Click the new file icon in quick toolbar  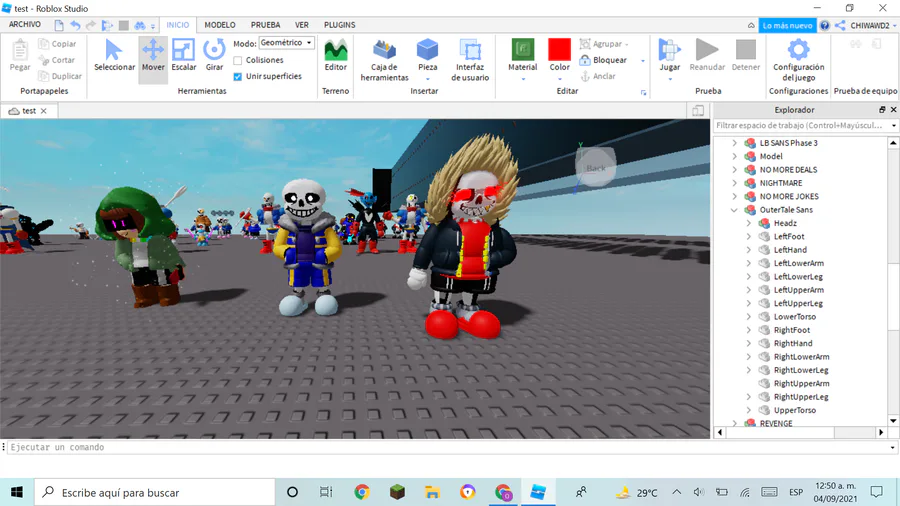point(59,25)
